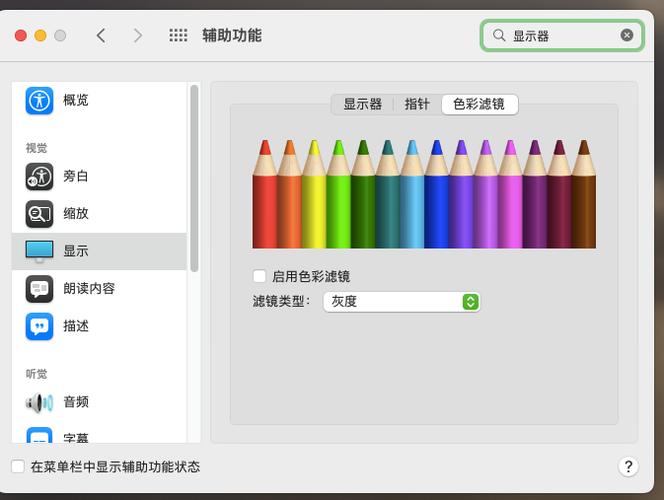Close the window with the red button

point(21,36)
